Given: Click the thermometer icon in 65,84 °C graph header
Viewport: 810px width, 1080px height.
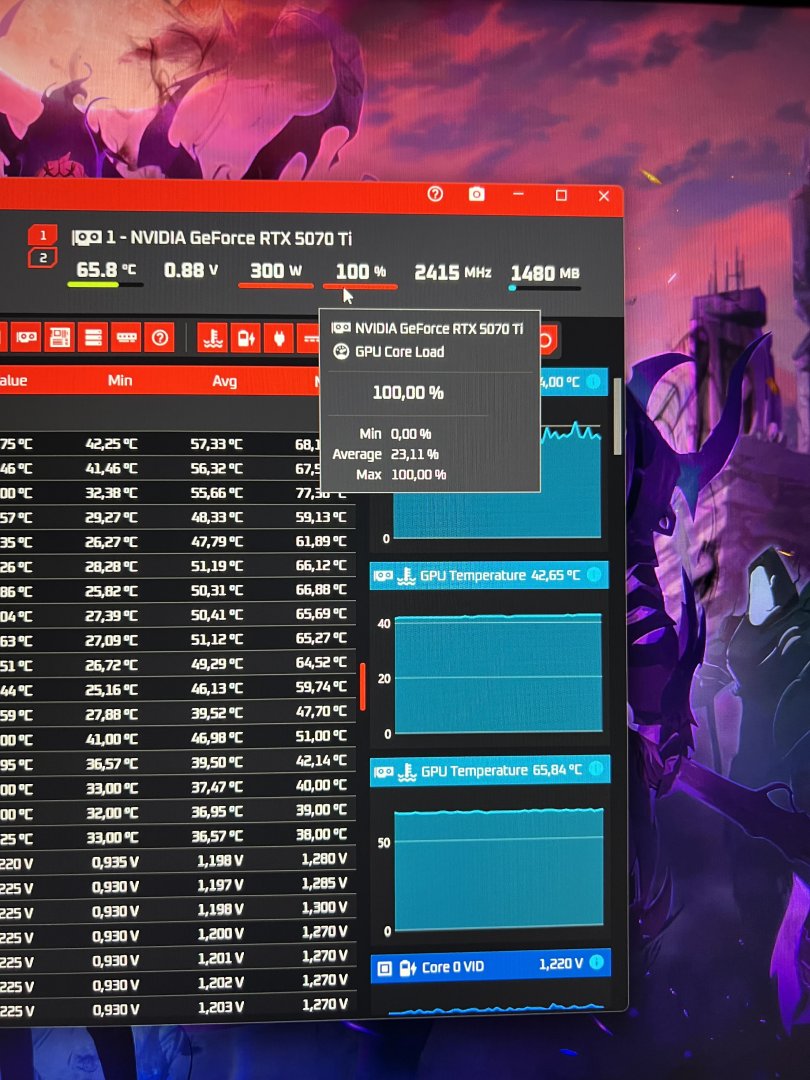Looking at the screenshot, I should coord(408,771).
